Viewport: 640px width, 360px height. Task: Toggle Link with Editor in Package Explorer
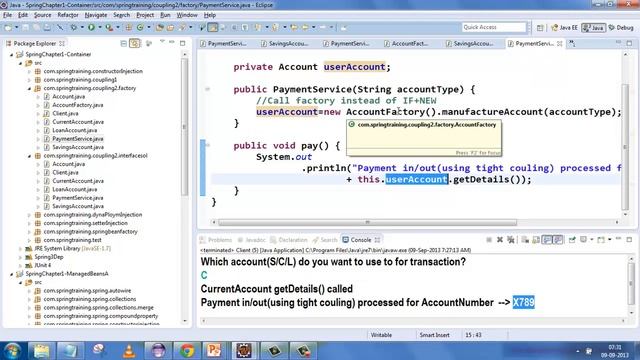tap(134, 43)
